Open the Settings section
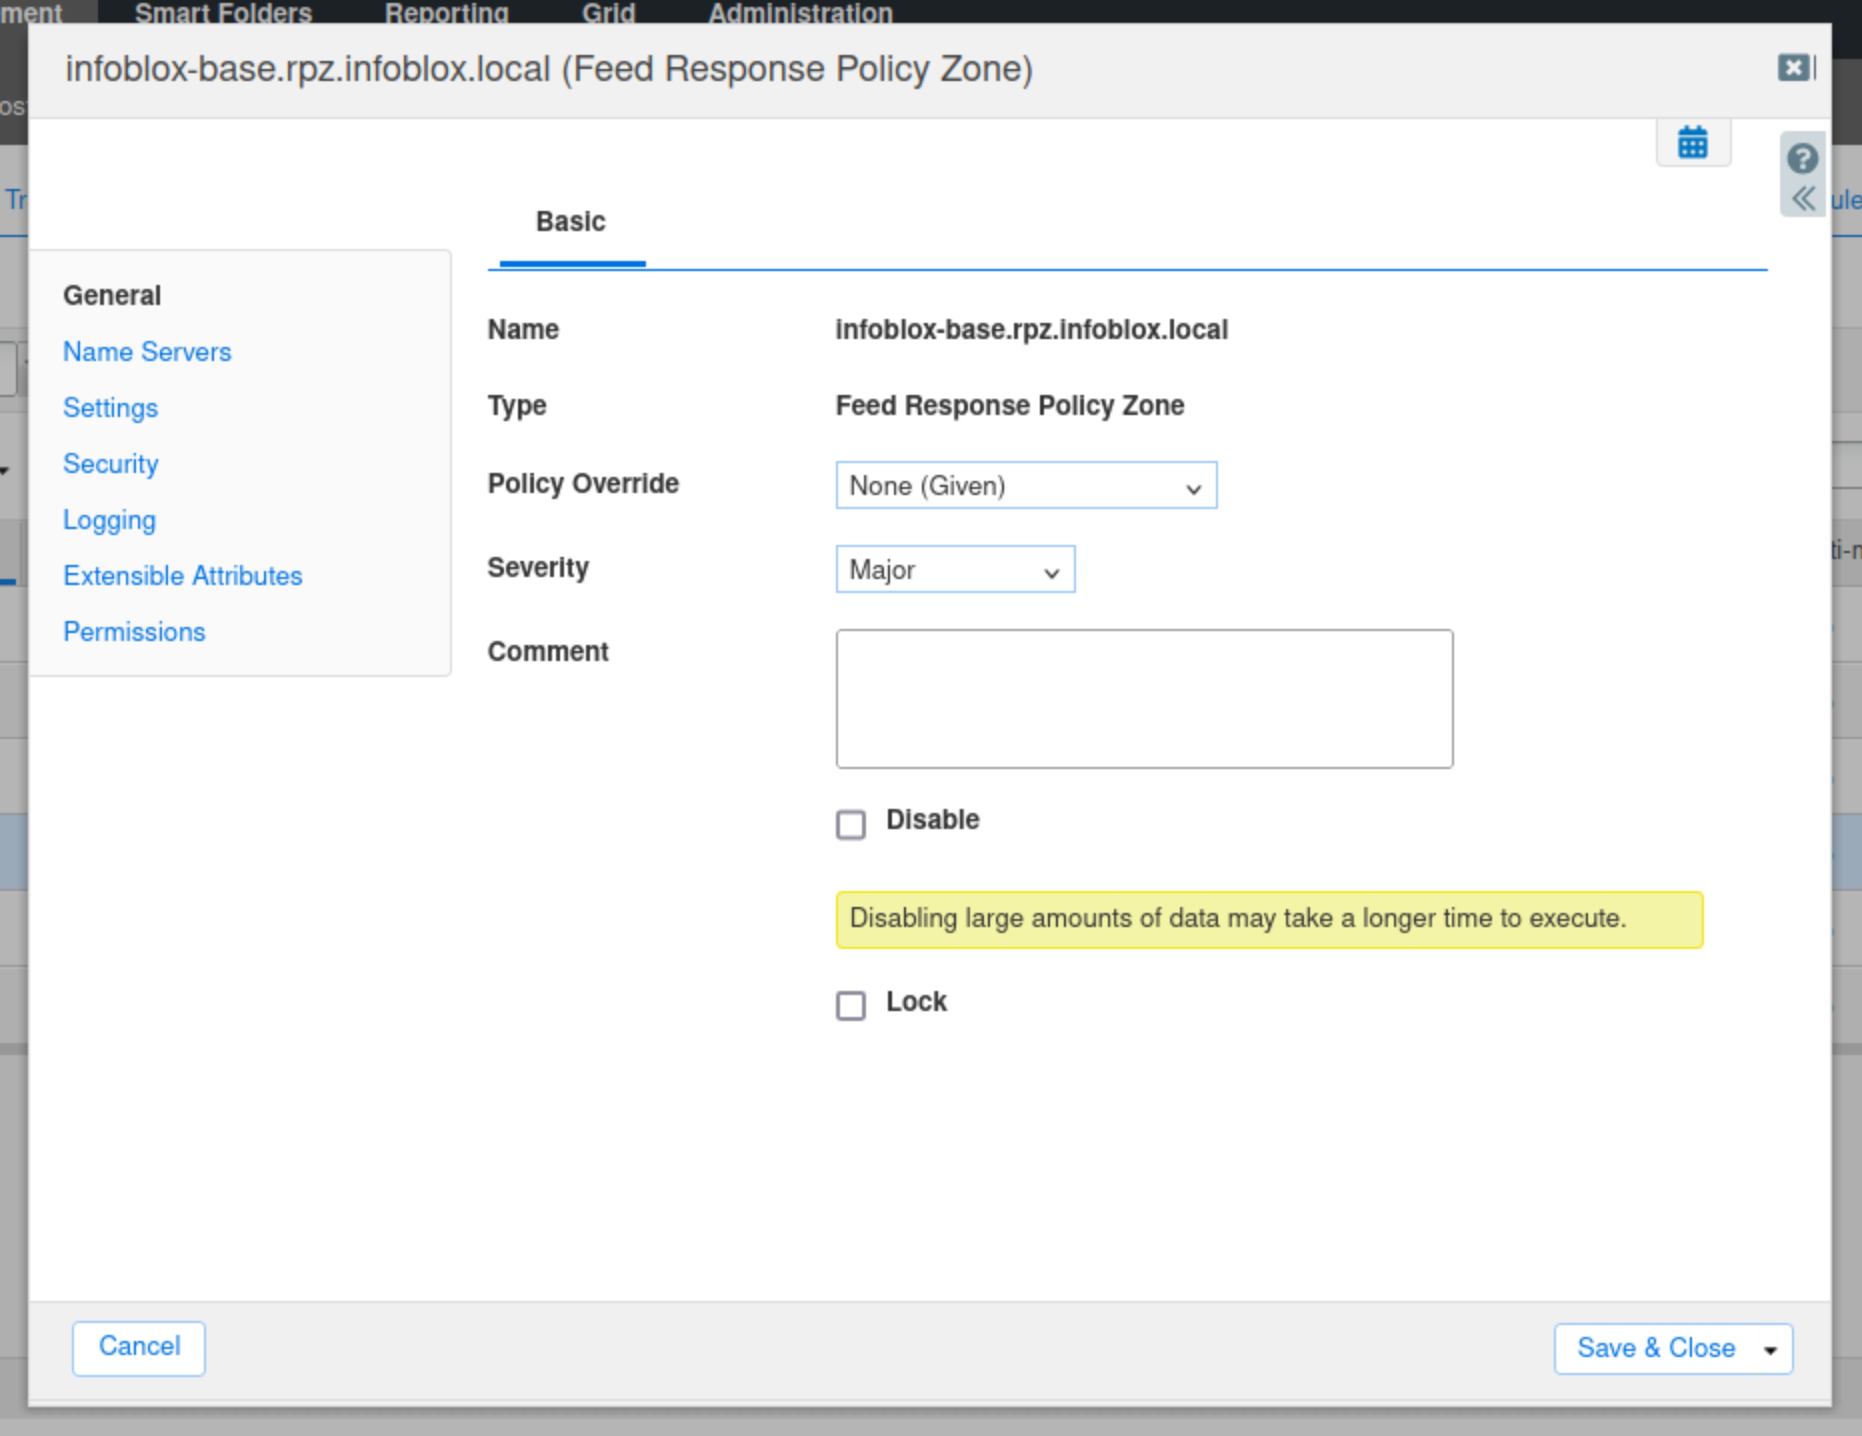This screenshot has height=1436, width=1862. point(110,408)
